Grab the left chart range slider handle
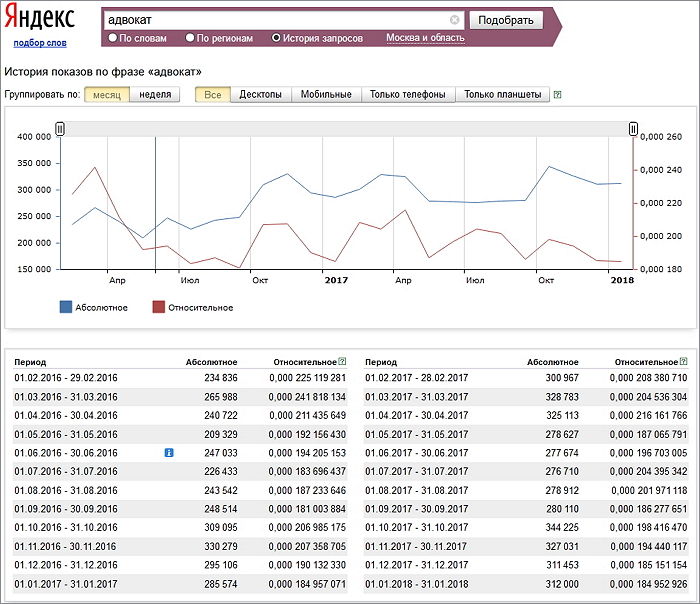Image resolution: width=700 pixels, height=604 pixels. pos(60,129)
